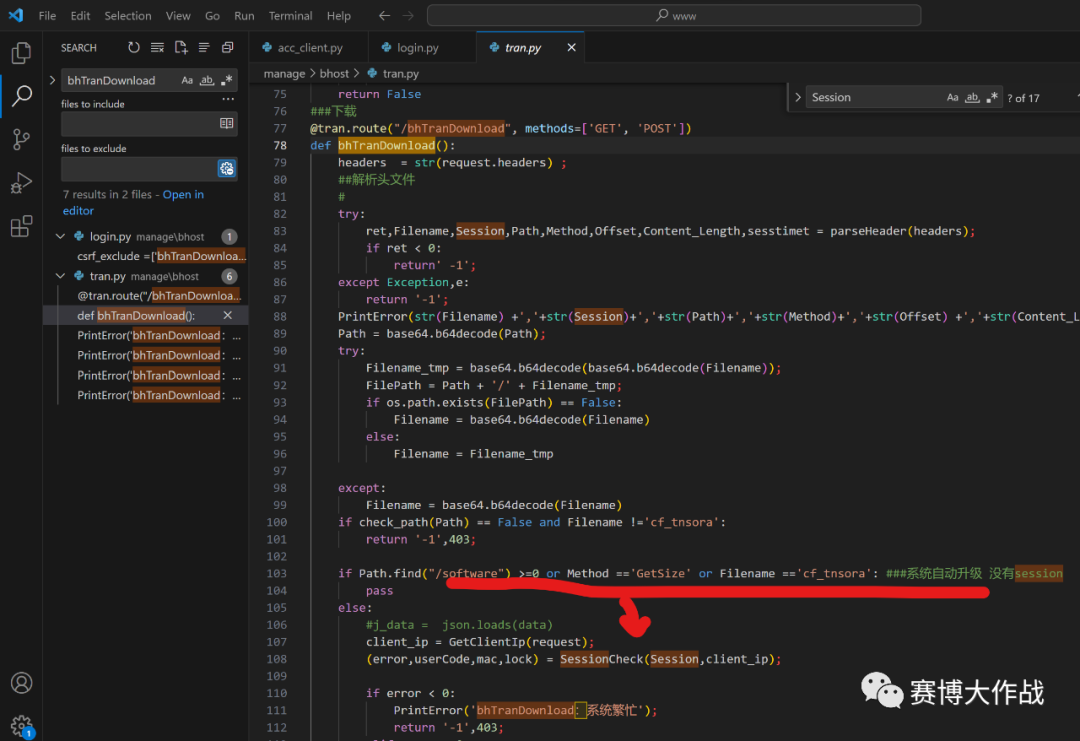This screenshot has width=1080, height=741.
Task: Collapse login.py search results group
Action: click(x=61, y=236)
